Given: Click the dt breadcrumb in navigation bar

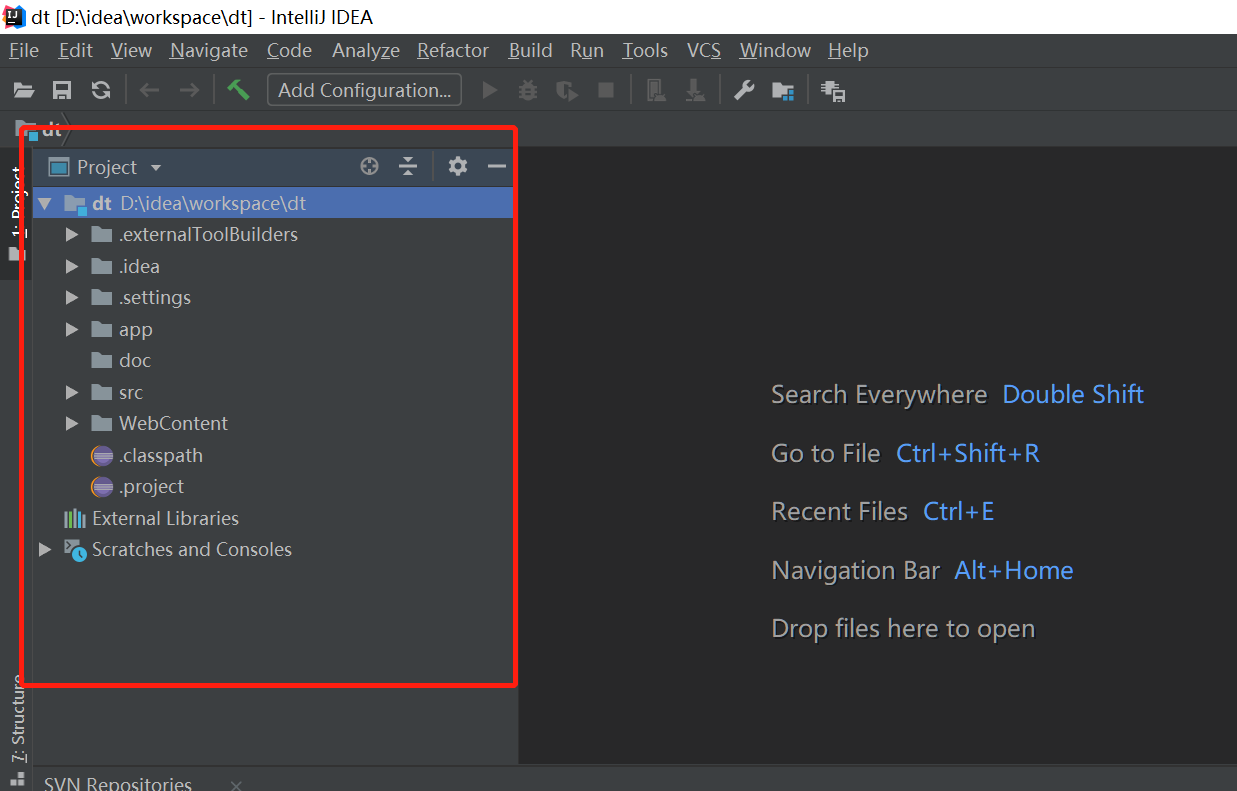Looking at the screenshot, I should pyautogui.click(x=40, y=129).
